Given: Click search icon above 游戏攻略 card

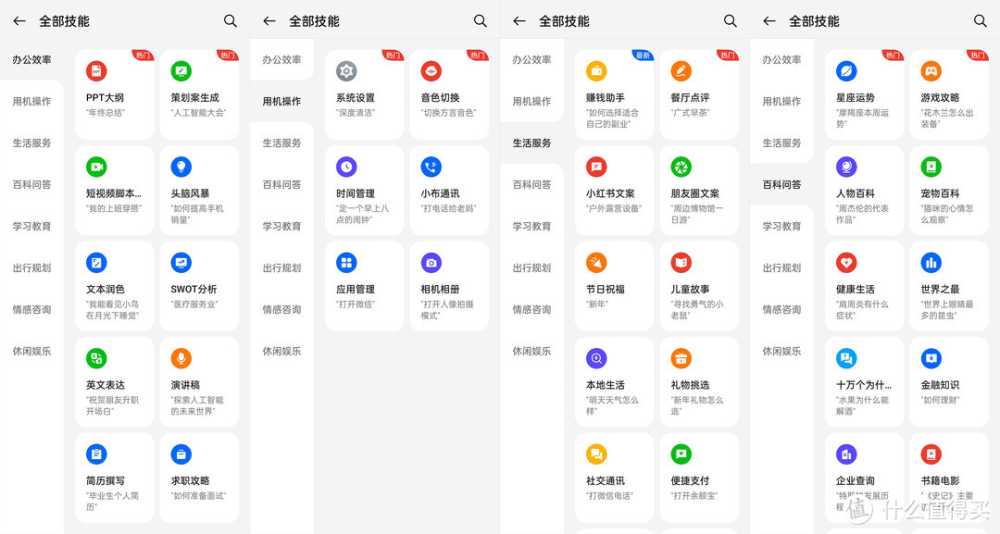Looking at the screenshot, I should tap(980, 21).
